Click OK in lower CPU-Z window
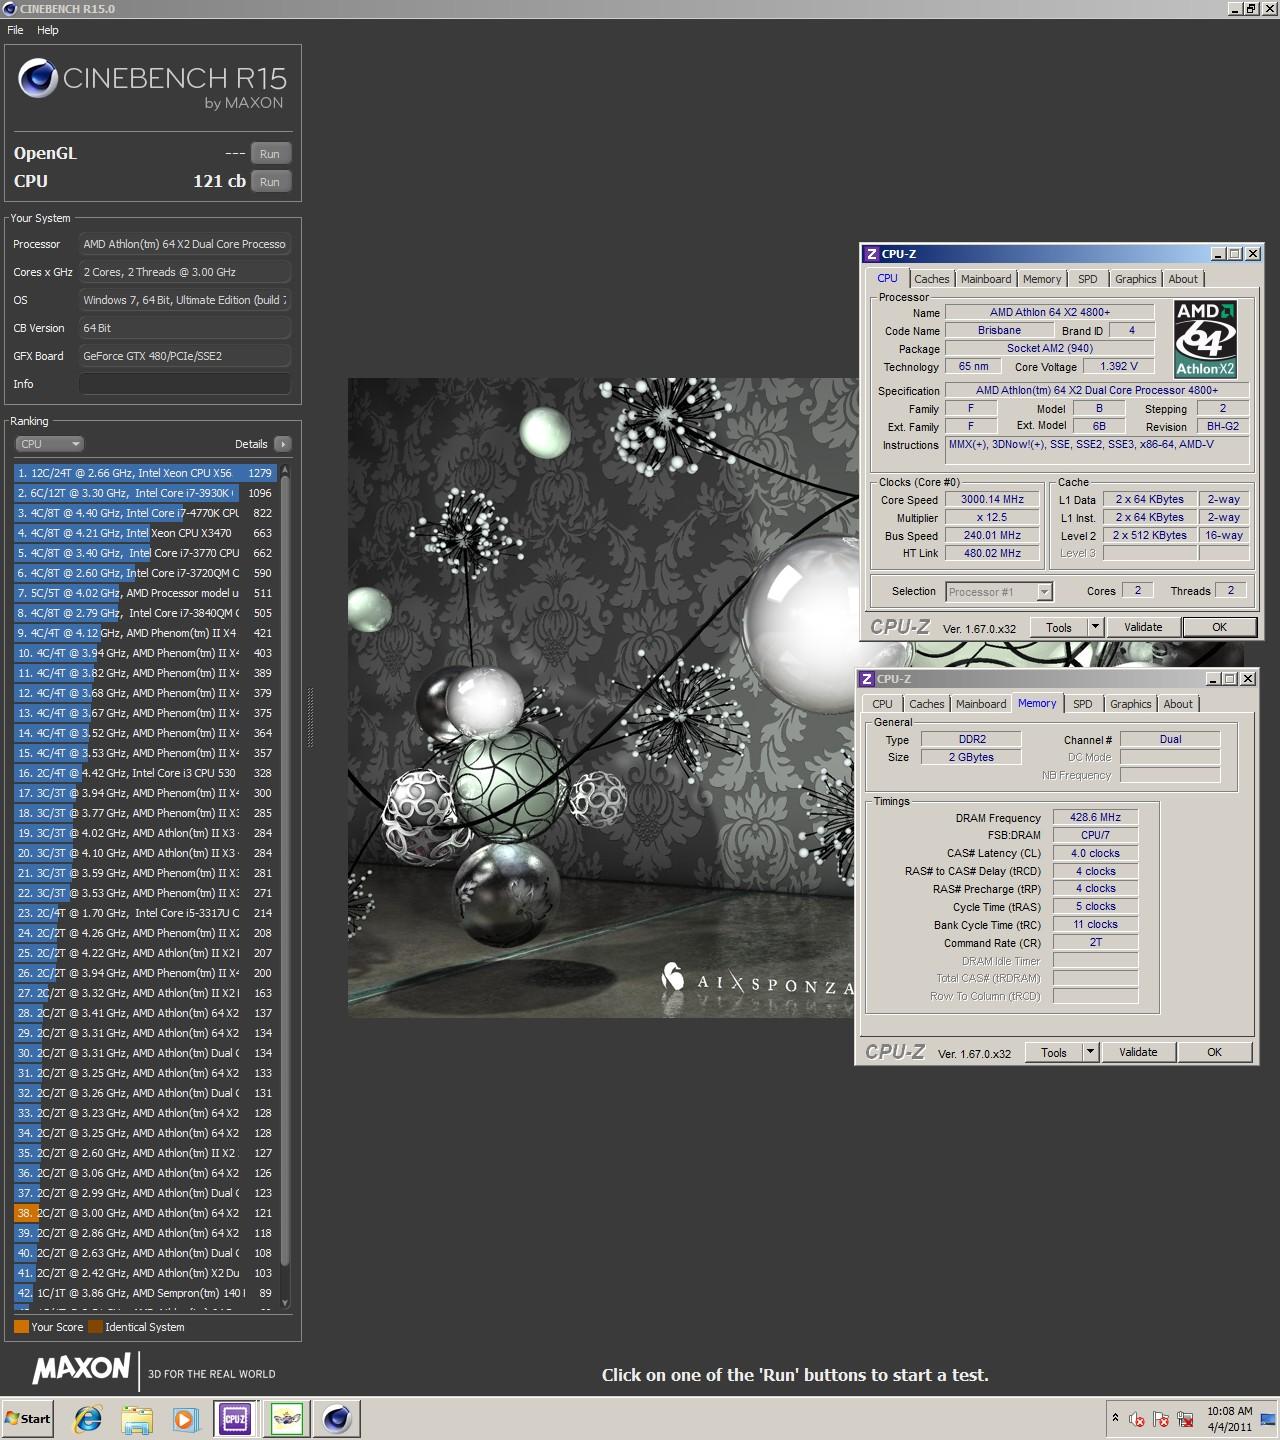The image size is (1280, 1440). pyautogui.click(x=1214, y=1052)
